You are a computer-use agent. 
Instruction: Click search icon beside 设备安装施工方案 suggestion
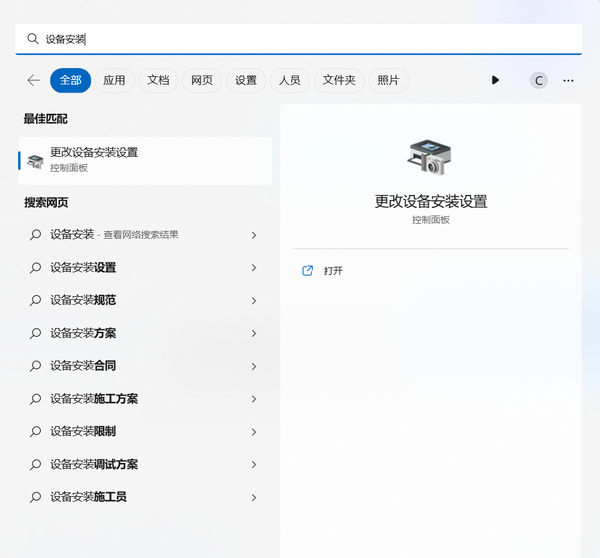pos(36,399)
